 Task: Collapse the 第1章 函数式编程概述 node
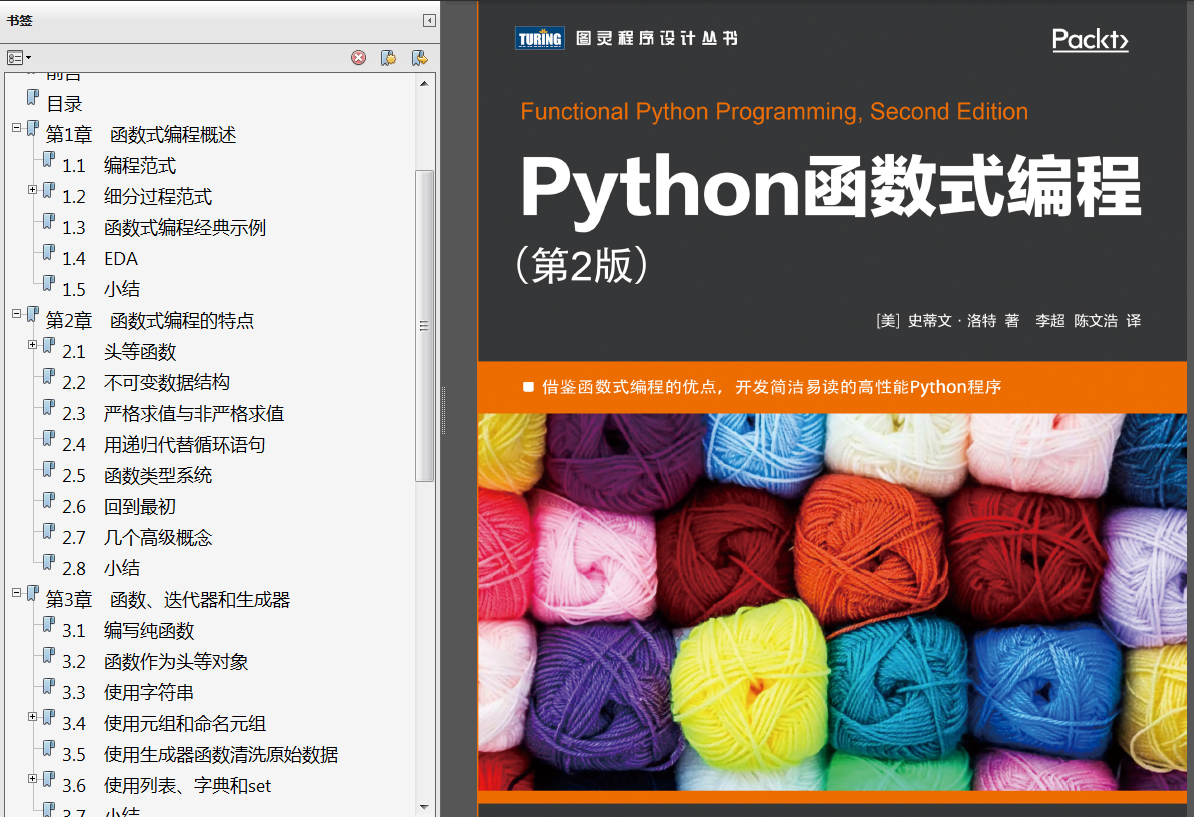coord(16,128)
